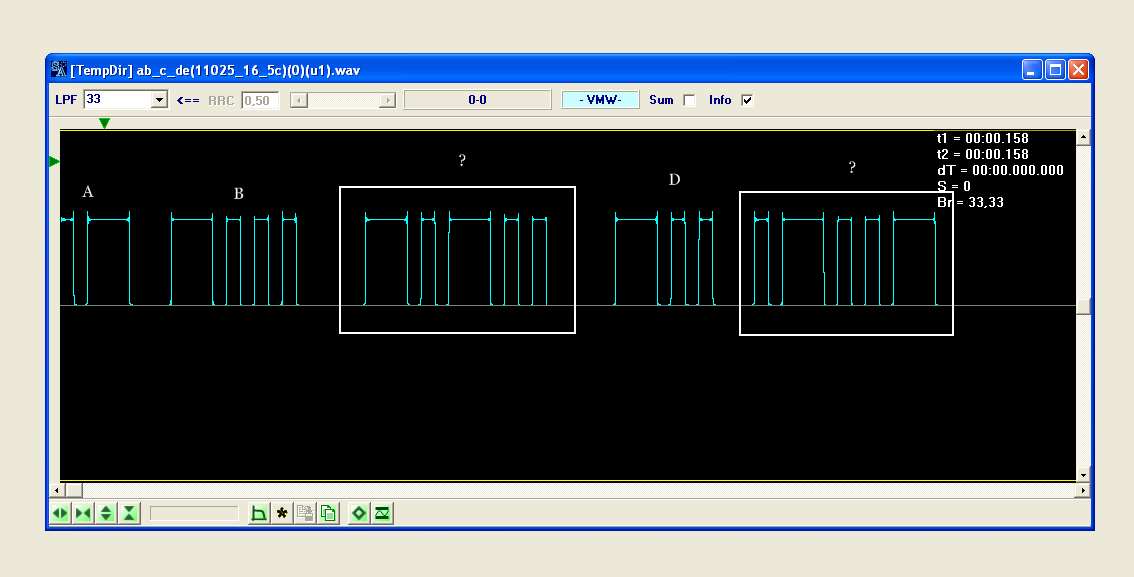This screenshot has height=577, width=1134.
Task: Click the green level marker on left edge
Action: pyautogui.click(x=55, y=161)
